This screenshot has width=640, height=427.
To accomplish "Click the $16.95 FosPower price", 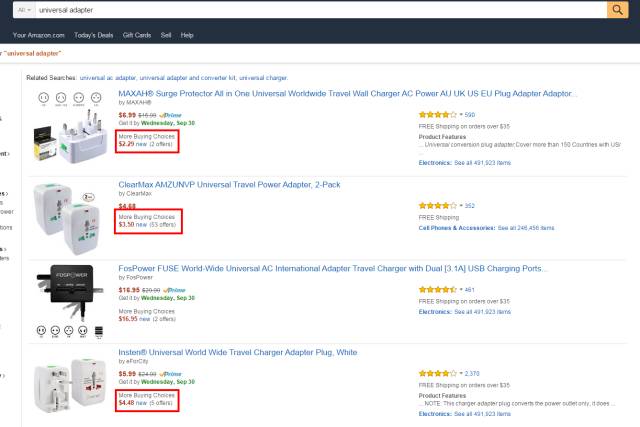I will point(129,290).
